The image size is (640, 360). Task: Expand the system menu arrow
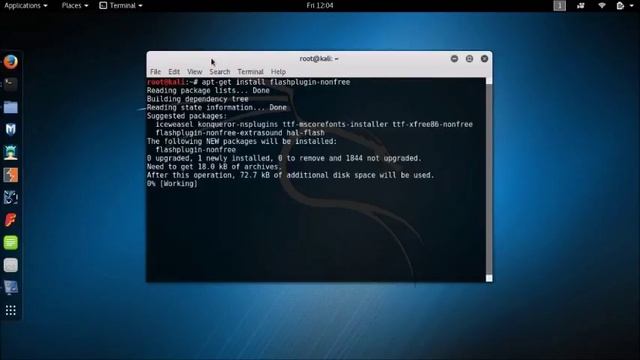tap(631, 6)
